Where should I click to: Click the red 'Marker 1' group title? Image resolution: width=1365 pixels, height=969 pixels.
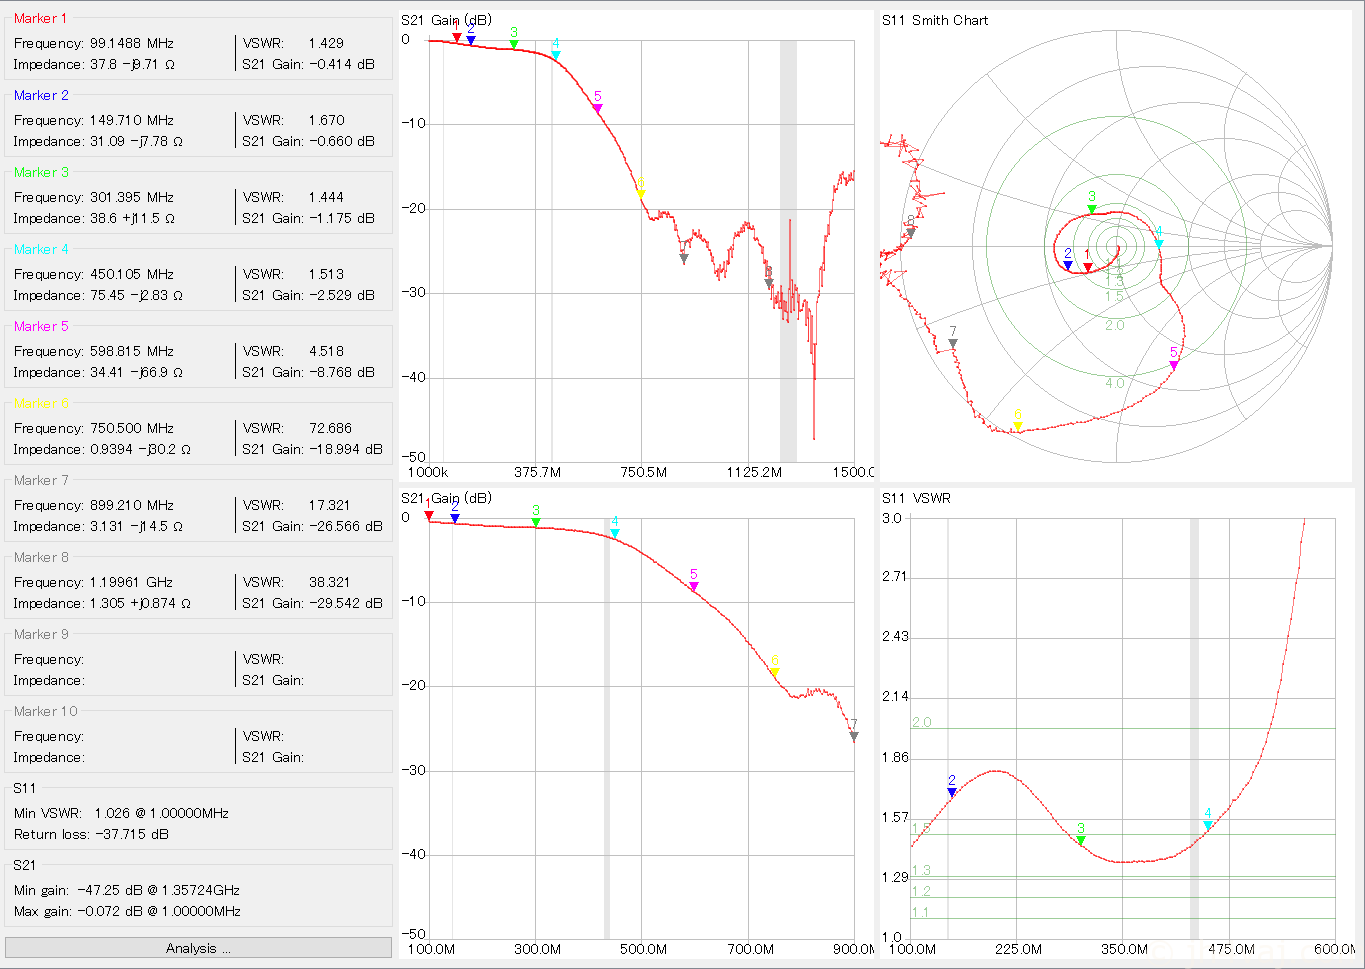click(x=41, y=18)
